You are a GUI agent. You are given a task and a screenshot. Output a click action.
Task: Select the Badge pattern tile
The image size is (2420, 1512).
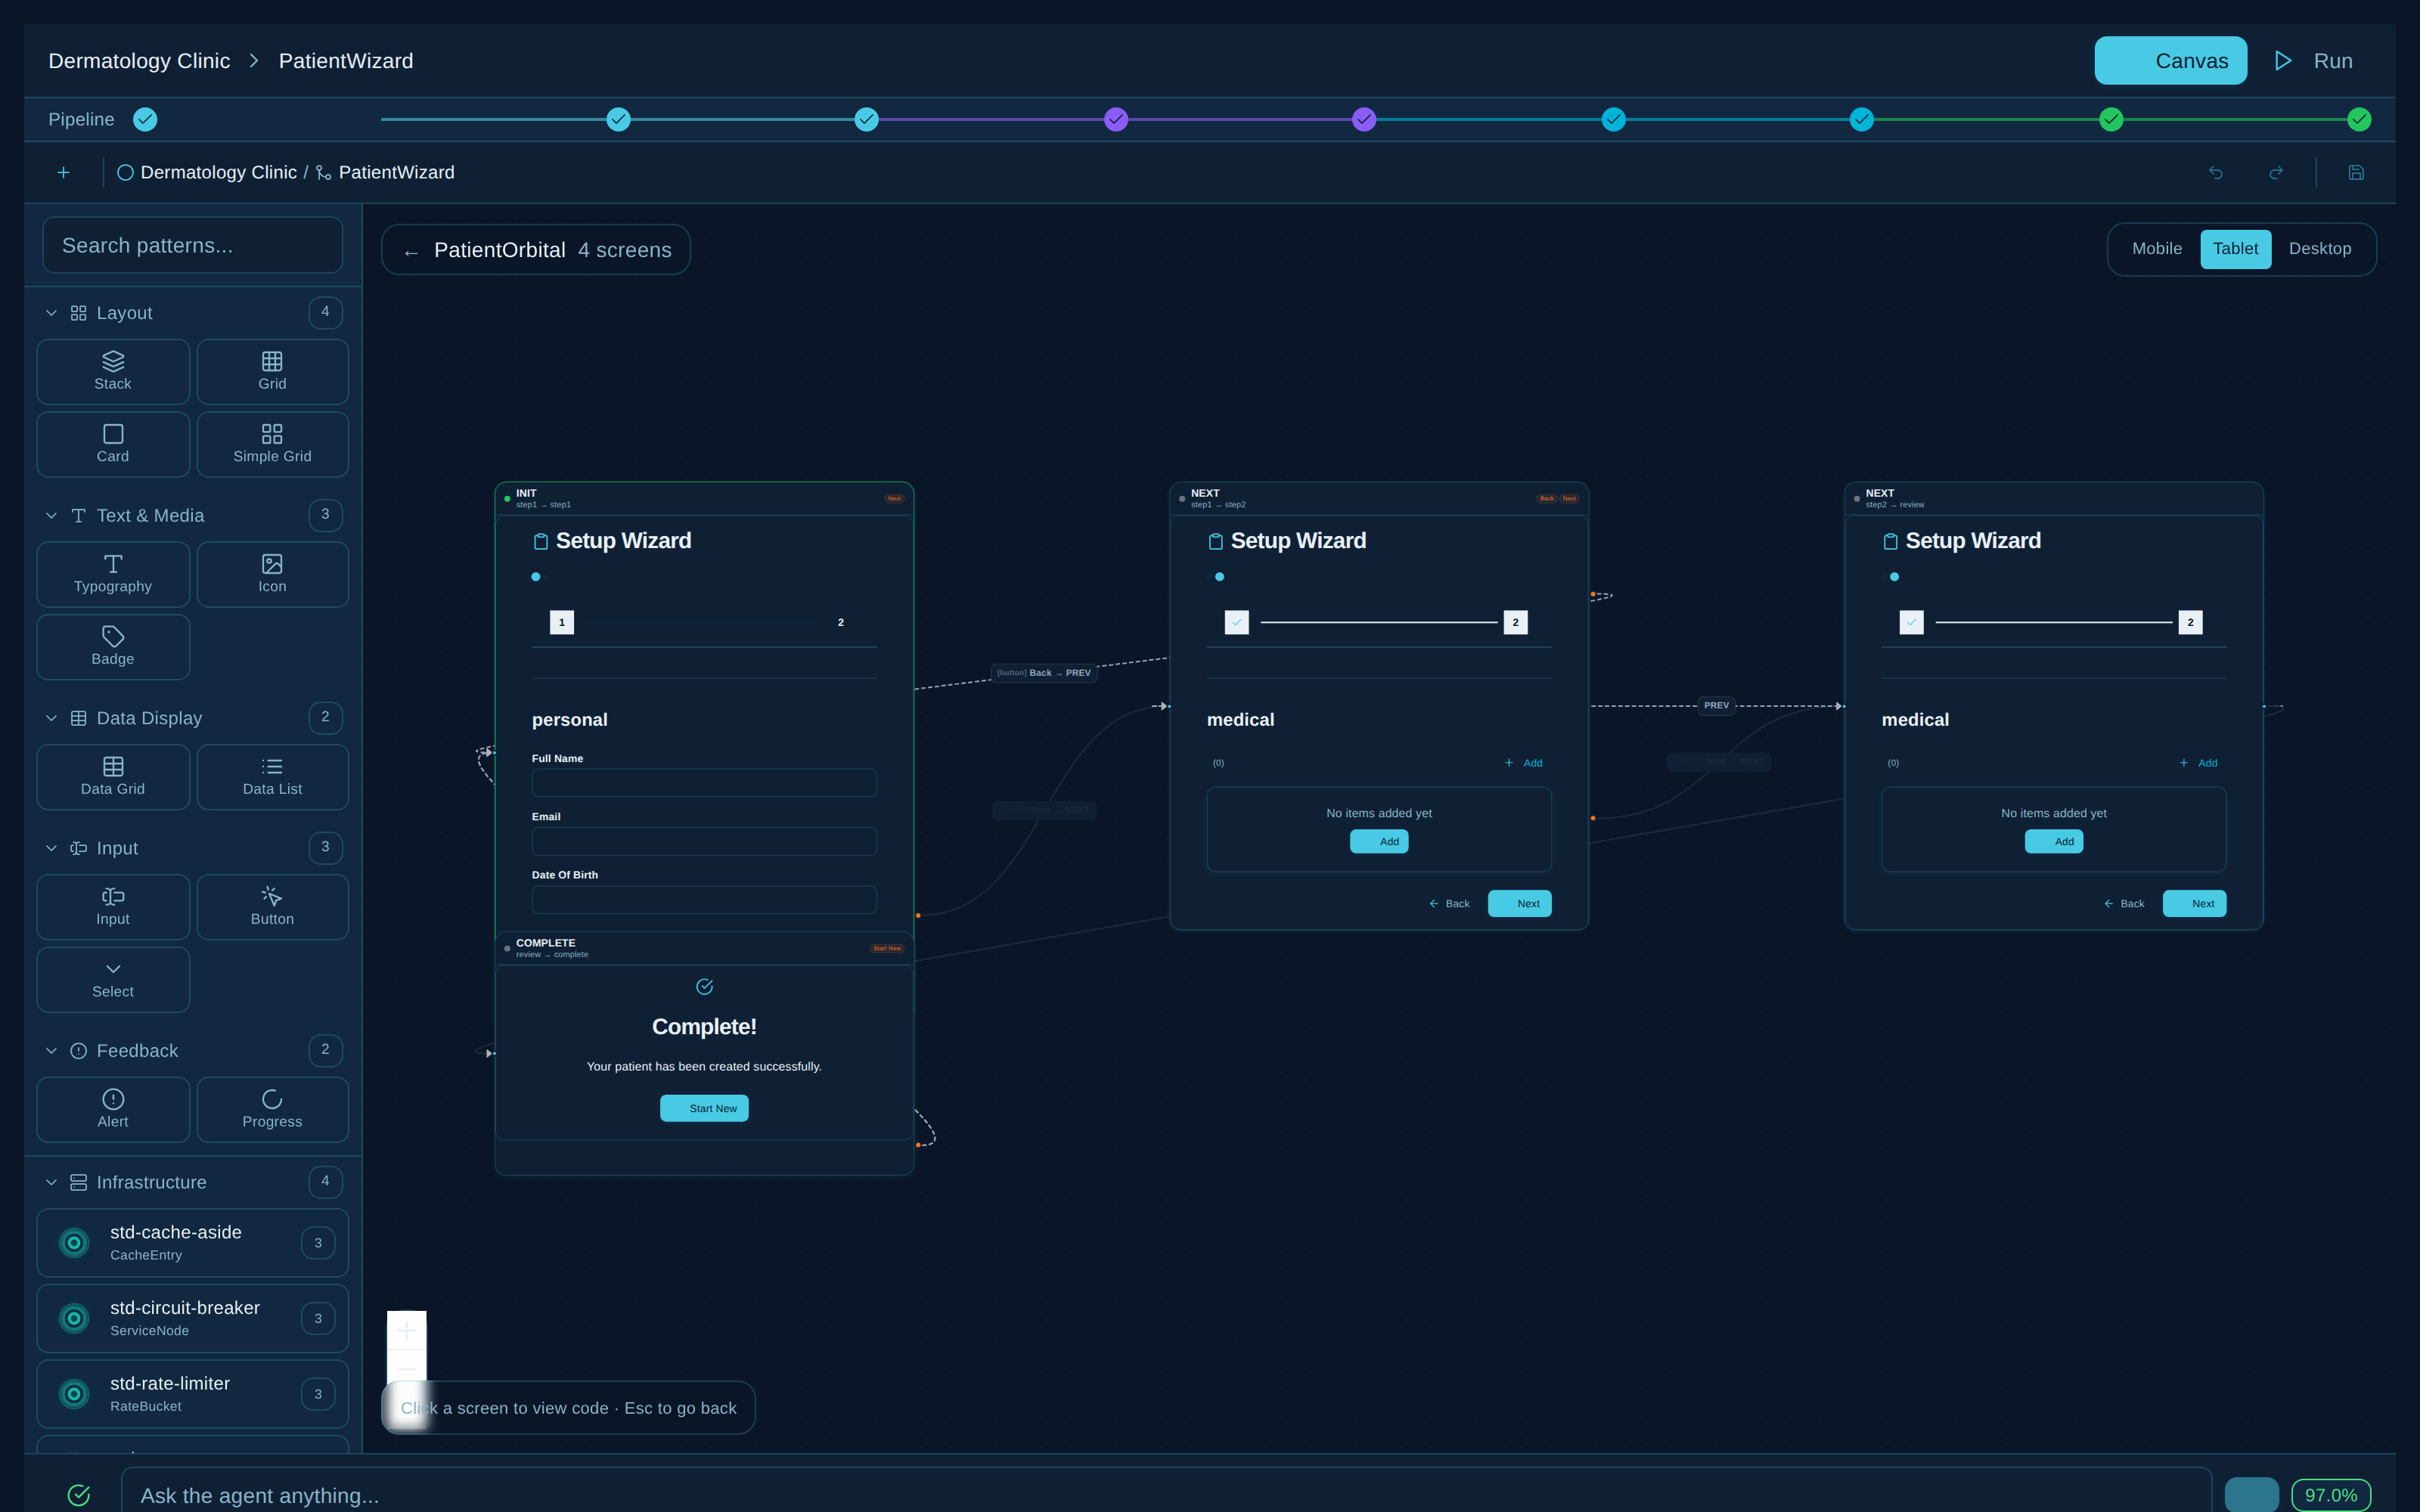tap(113, 646)
